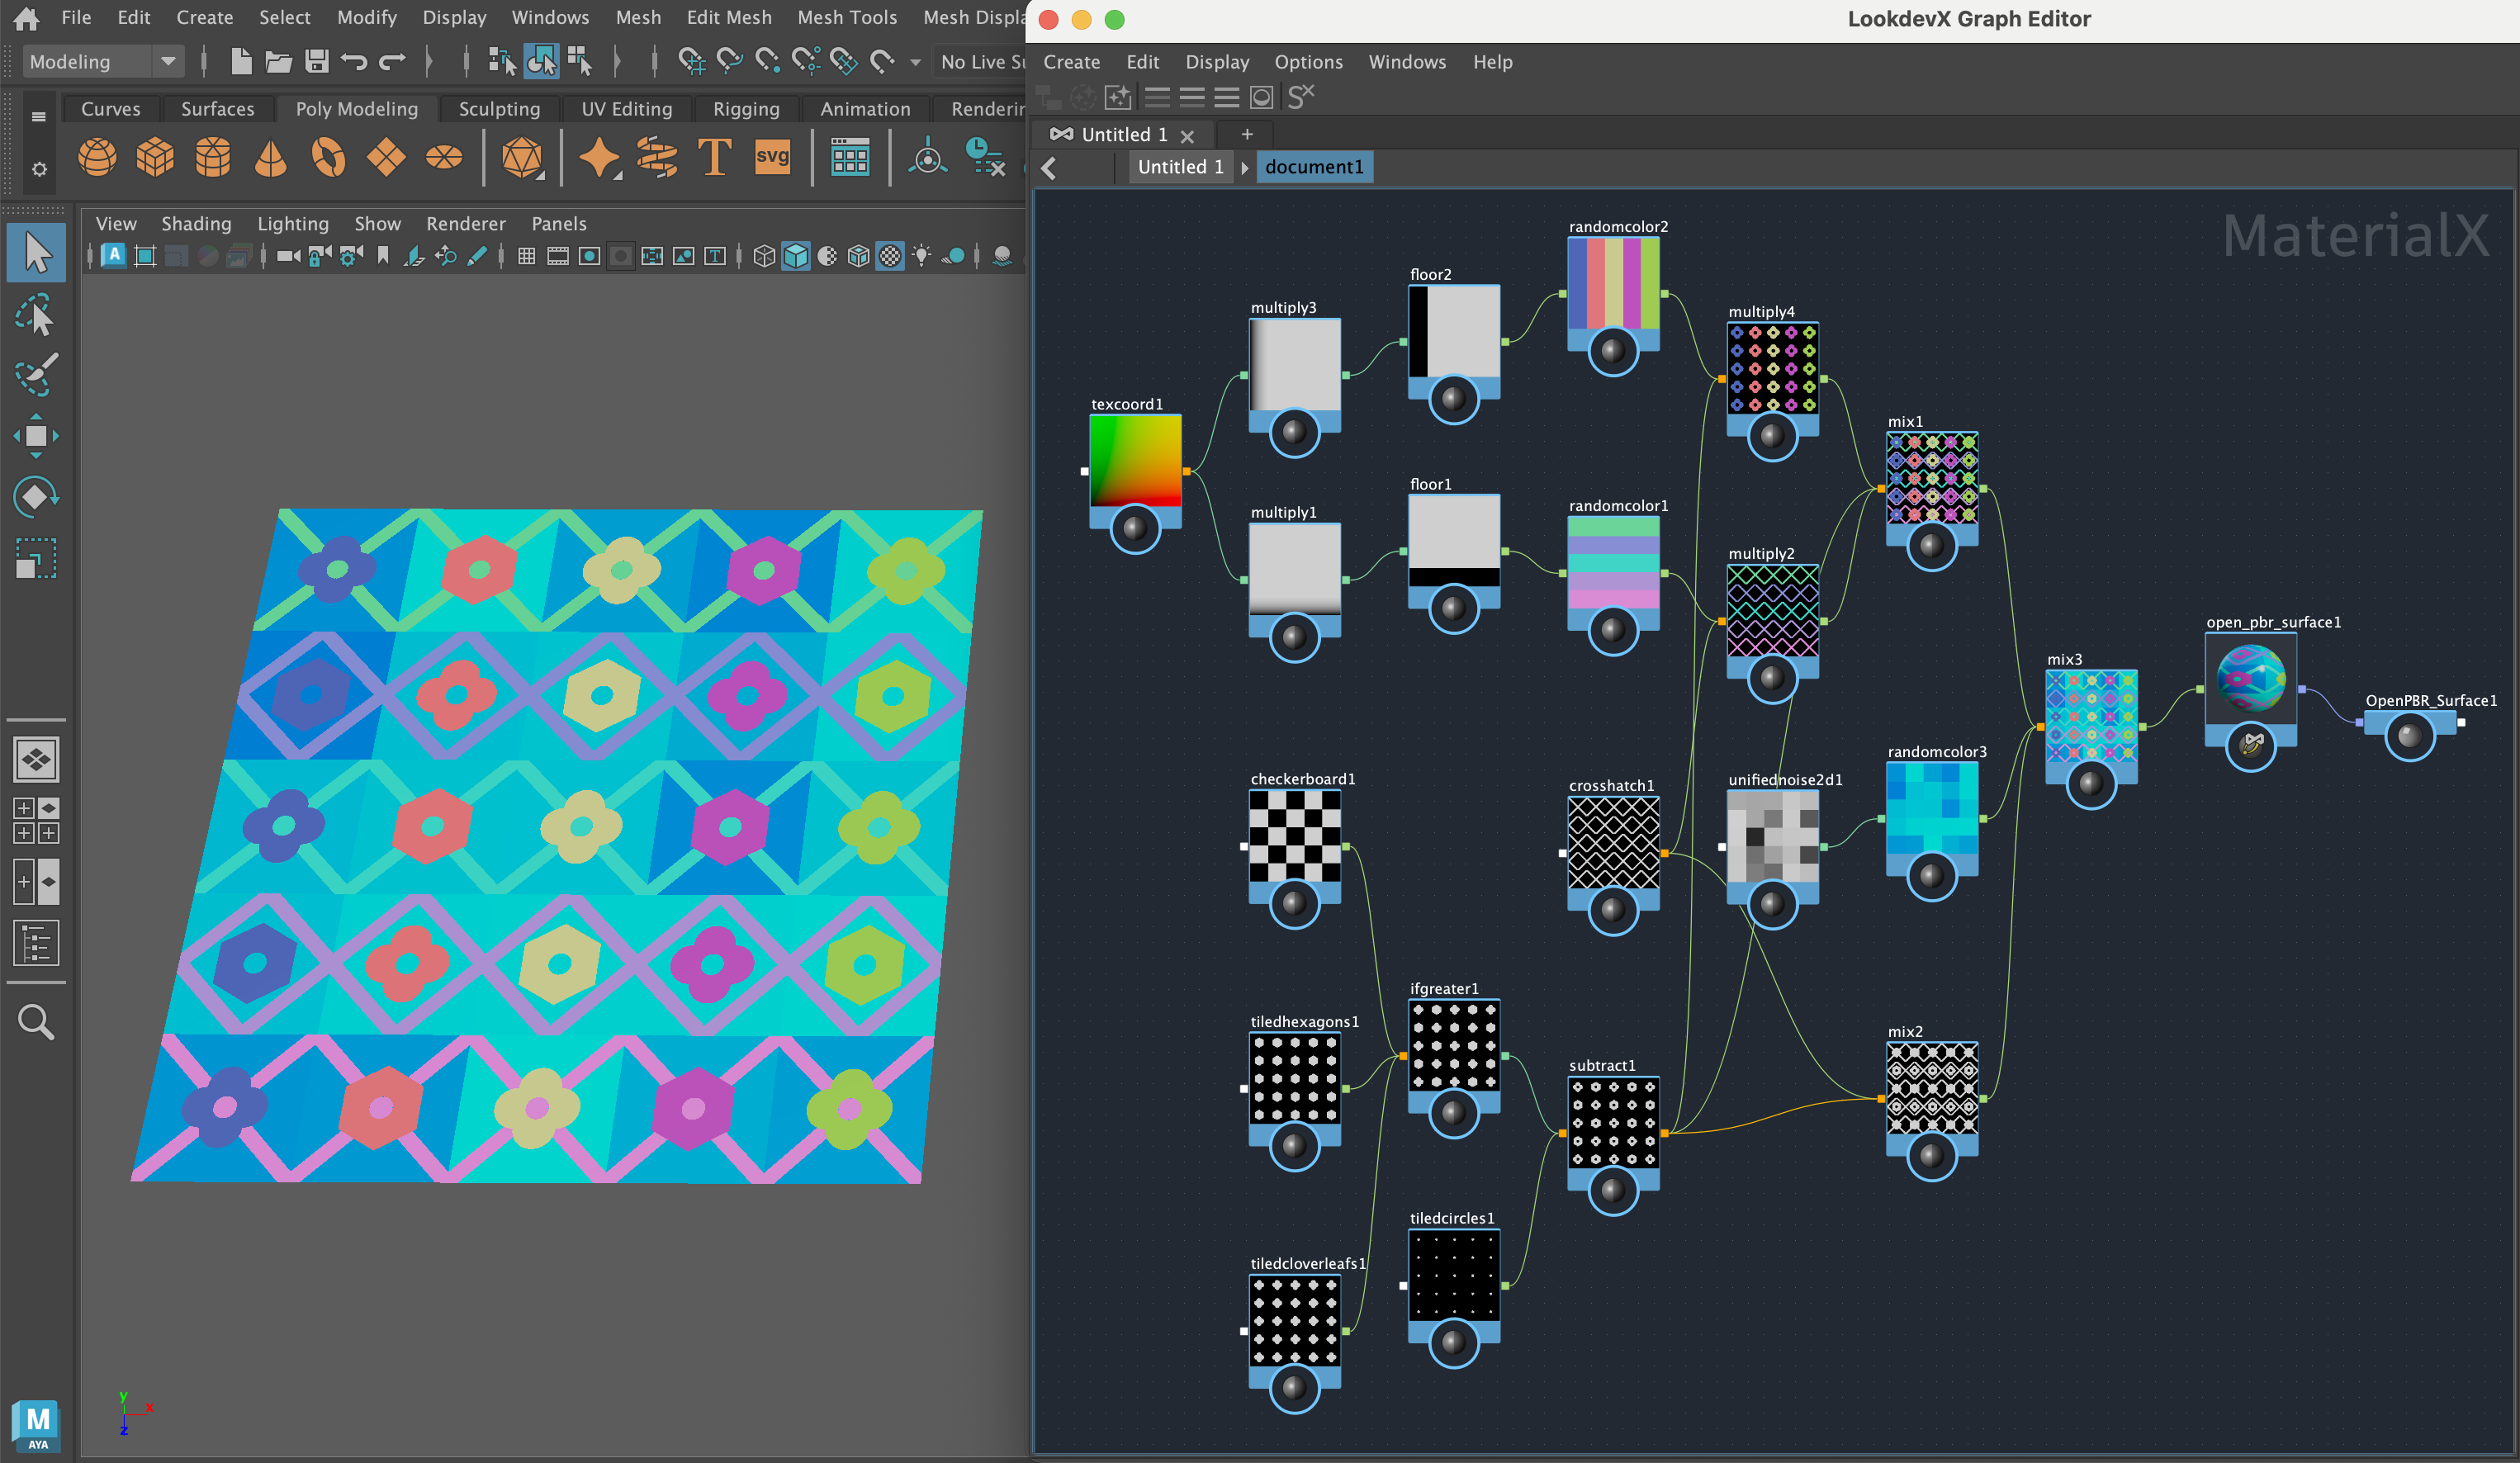Create a polygon cube from the shelf
The width and height of the screenshot is (2520, 1463).
click(155, 158)
